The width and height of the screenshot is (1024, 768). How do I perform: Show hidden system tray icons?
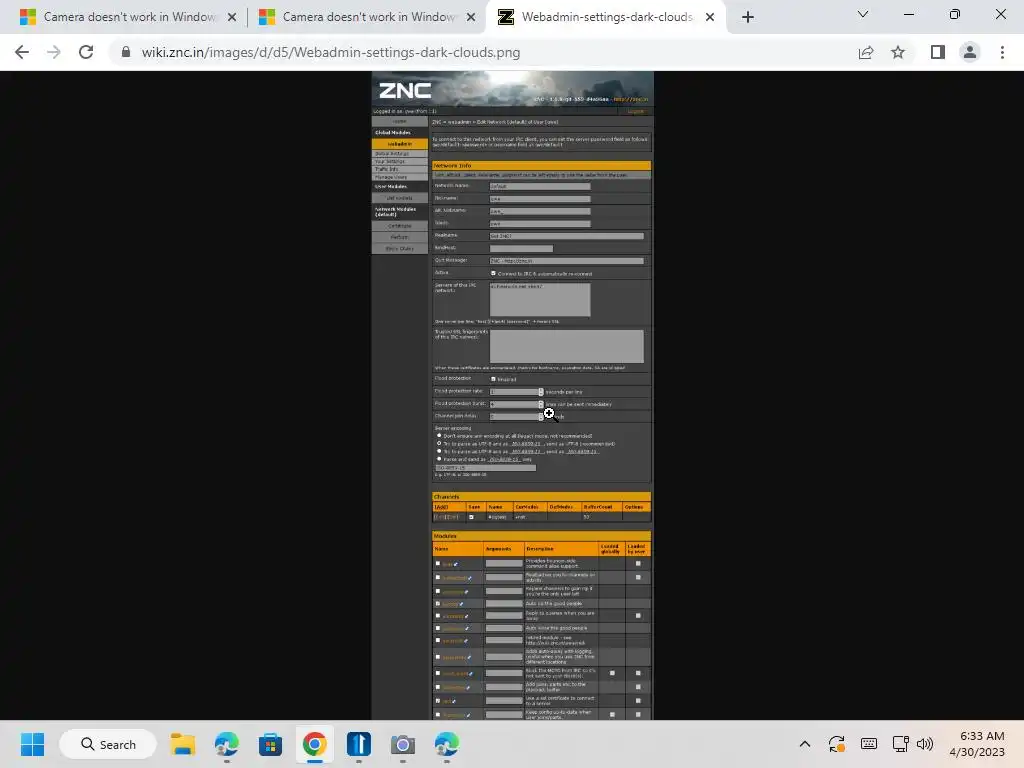[805, 744]
